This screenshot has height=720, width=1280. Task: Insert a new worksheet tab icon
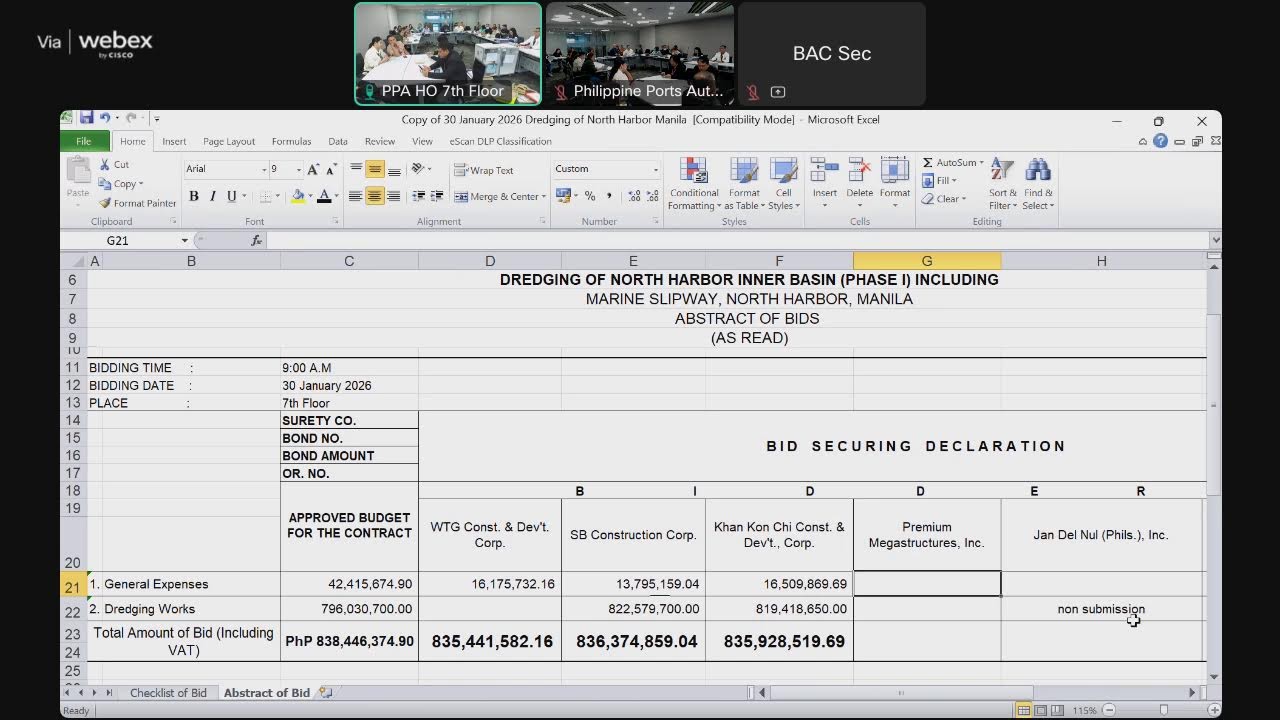(325, 692)
